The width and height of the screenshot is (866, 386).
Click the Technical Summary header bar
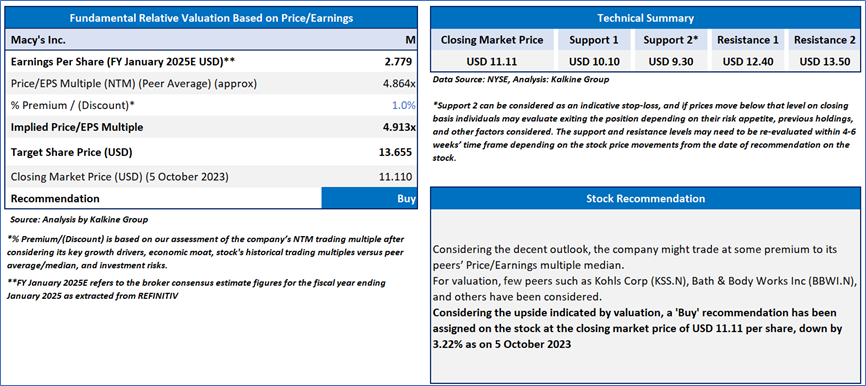point(645,18)
